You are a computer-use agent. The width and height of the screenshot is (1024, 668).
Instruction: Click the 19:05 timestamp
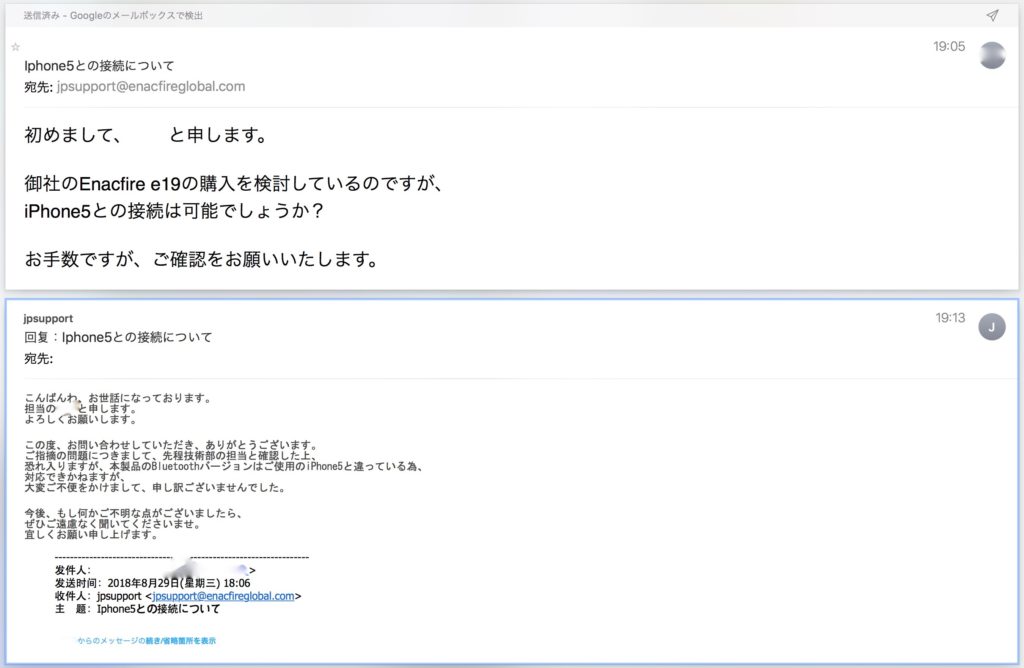[949, 46]
